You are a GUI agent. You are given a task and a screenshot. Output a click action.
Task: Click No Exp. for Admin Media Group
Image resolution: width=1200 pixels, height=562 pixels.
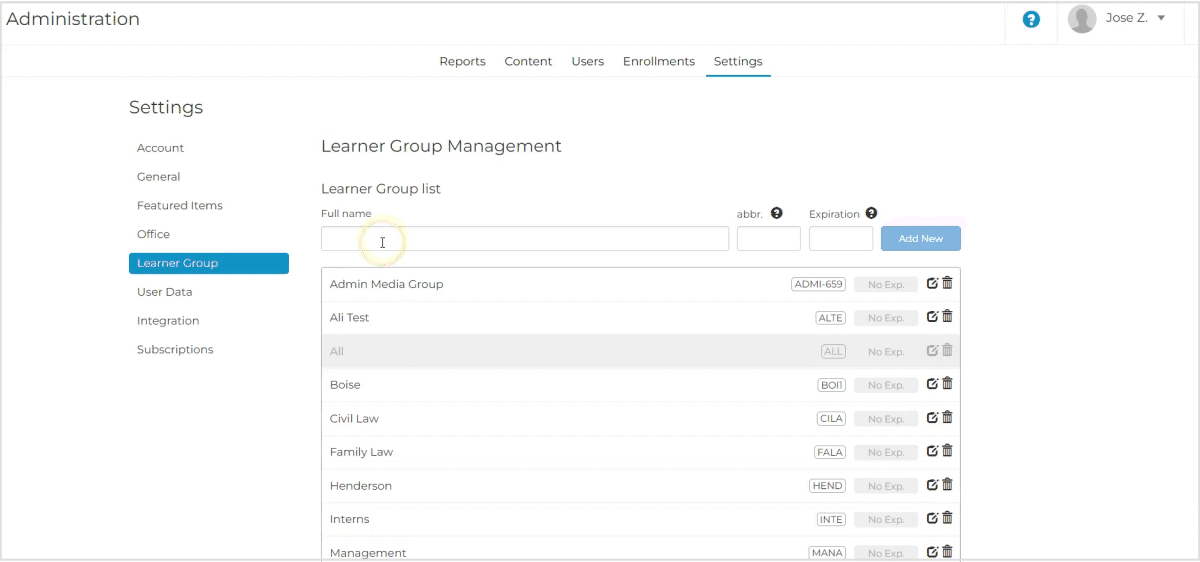(886, 284)
